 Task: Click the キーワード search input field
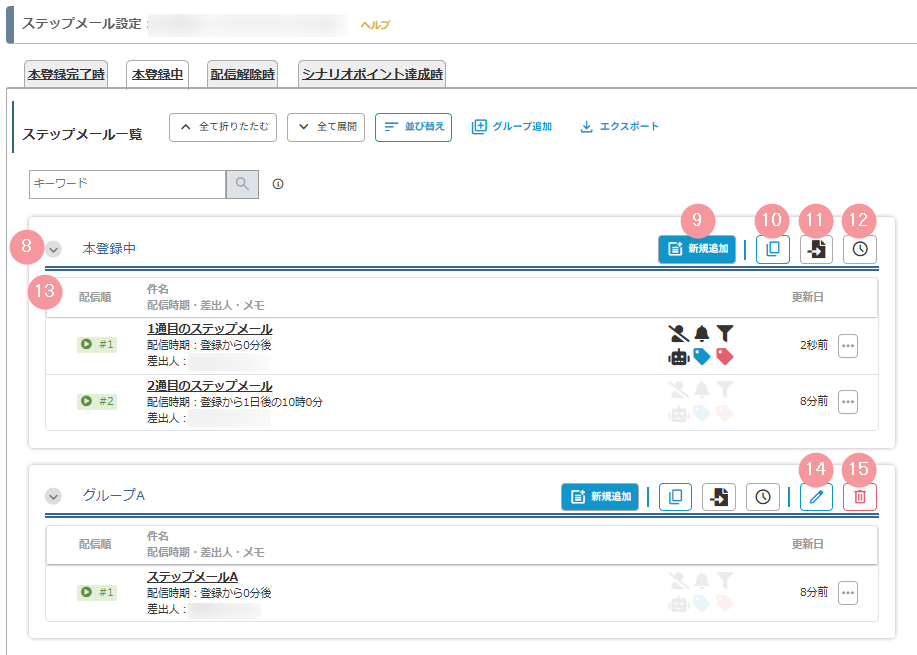[127, 184]
